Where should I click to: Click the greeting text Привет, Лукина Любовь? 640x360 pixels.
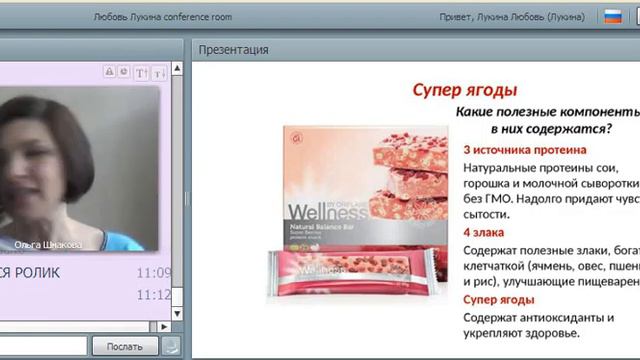pyautogui.click(x=512, y=17)
